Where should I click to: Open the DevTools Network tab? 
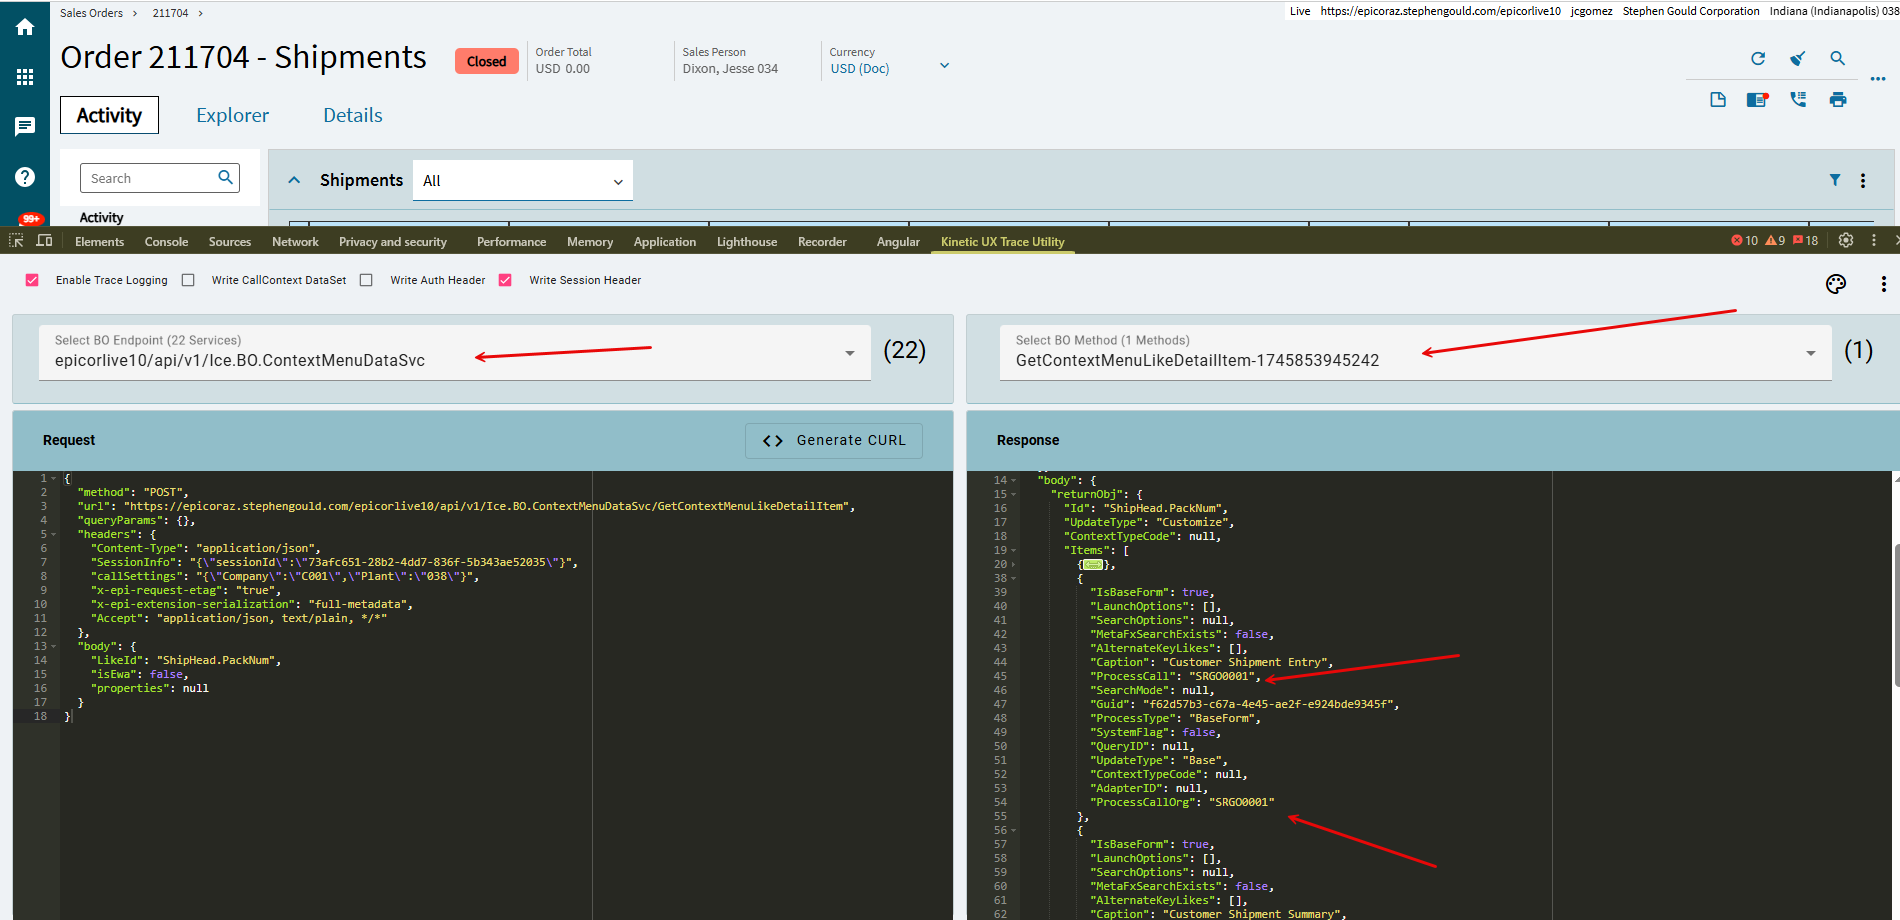pyautogui.click(x=295, y=241)
